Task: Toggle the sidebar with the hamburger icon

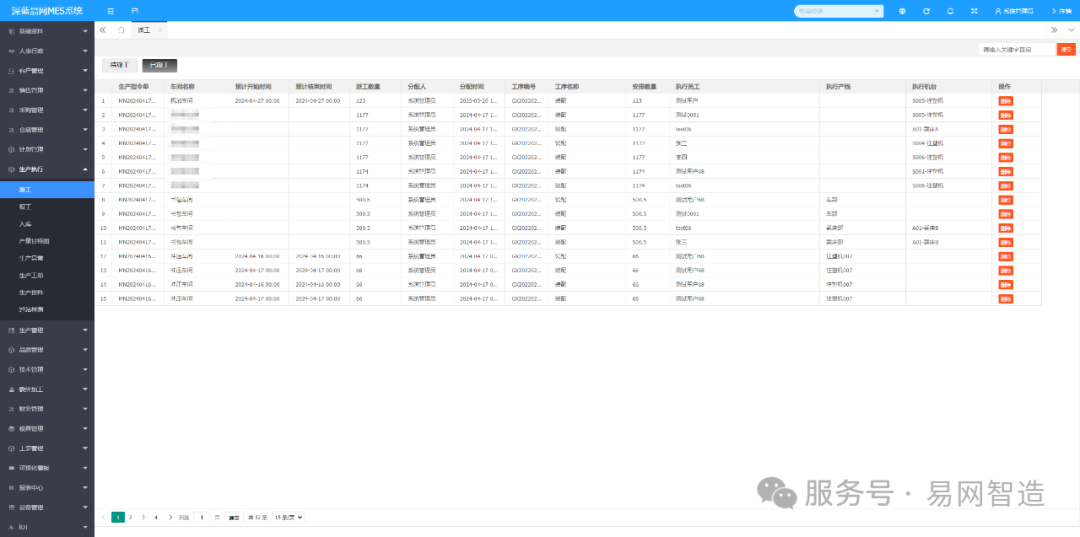Action: [x=111, y=11]
